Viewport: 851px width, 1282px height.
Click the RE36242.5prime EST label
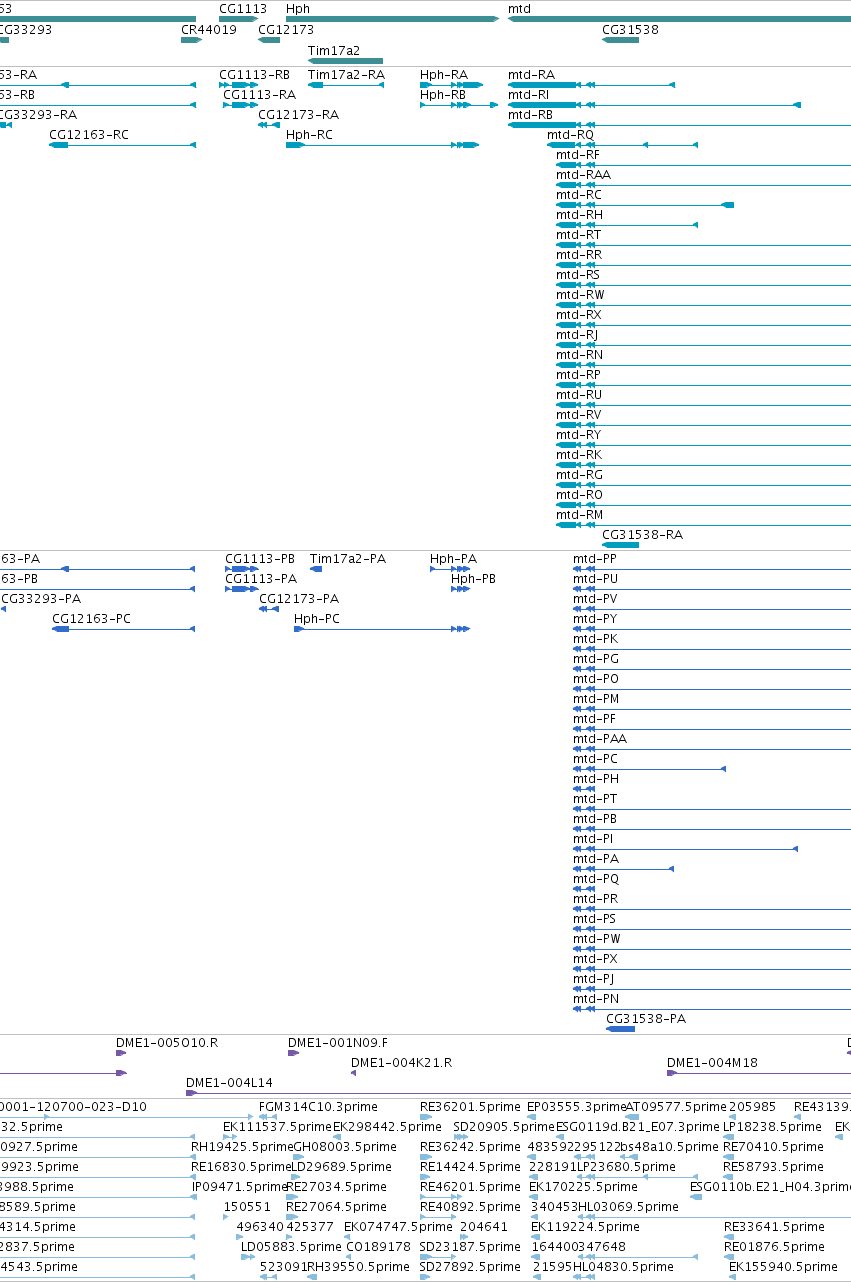tap(471, 1147)
